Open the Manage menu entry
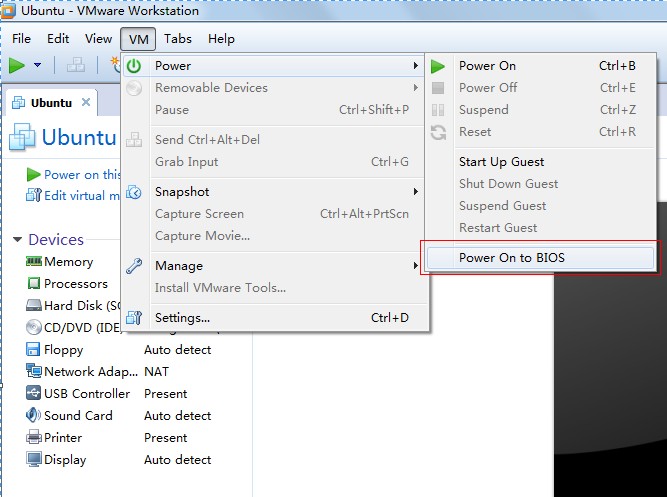Image resolution: width=667 pixels, height=497 pixels. pos(274,266)
